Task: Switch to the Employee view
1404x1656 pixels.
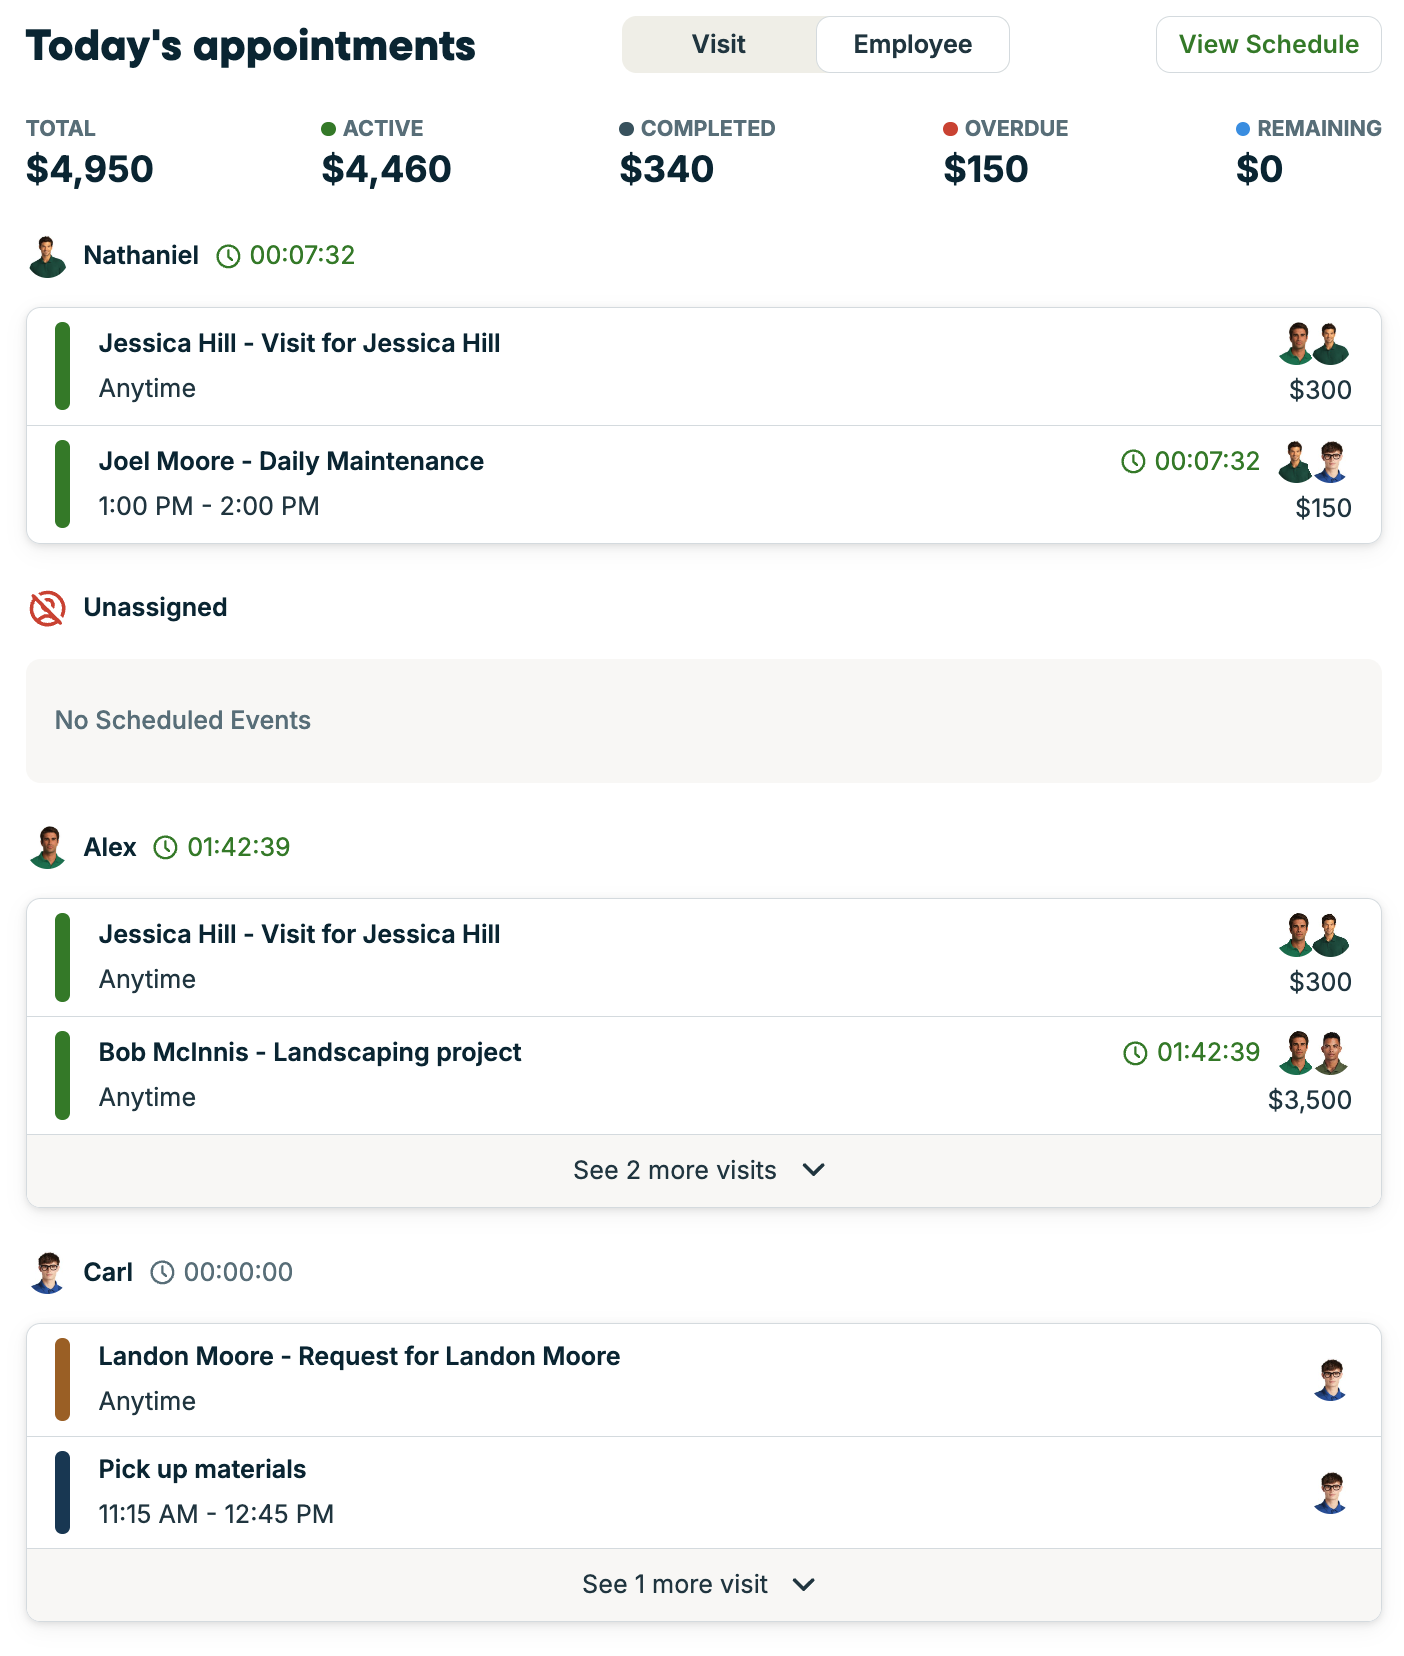Action: [x=912, y=45]
